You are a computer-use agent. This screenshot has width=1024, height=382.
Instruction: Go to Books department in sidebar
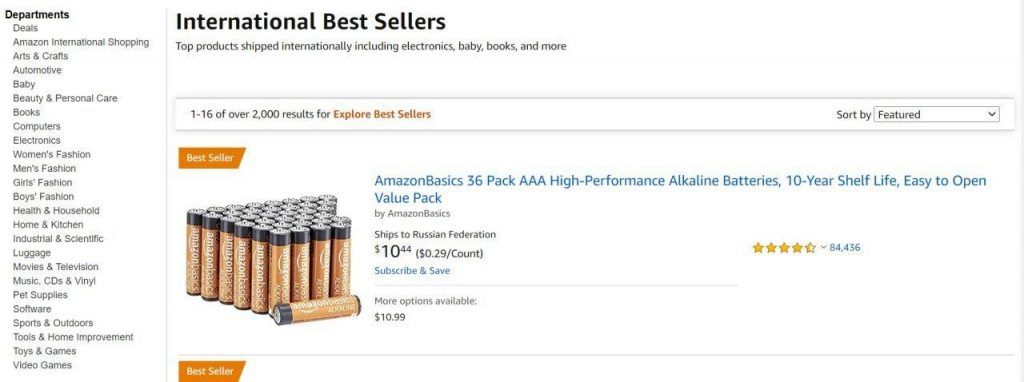click(x=26, y=112)
